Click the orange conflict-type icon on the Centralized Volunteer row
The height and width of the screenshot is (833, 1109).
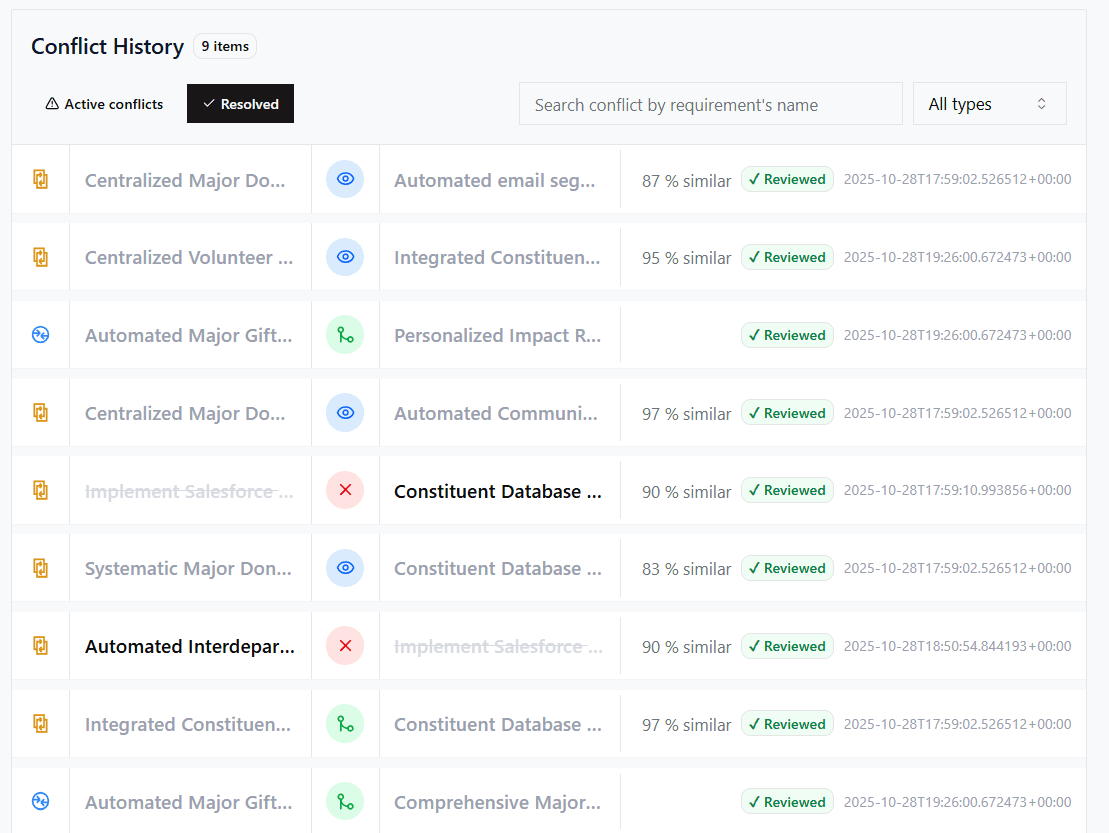pyautogui.click(x=40, y=257)
